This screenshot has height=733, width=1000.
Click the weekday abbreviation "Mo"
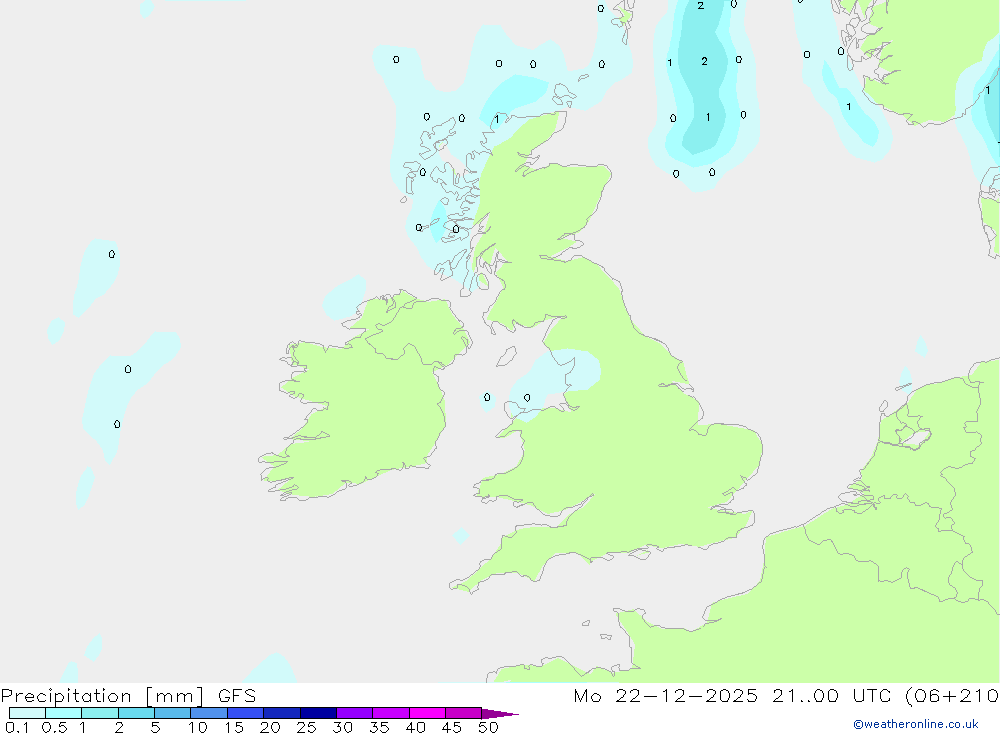[x=587, y=695]
